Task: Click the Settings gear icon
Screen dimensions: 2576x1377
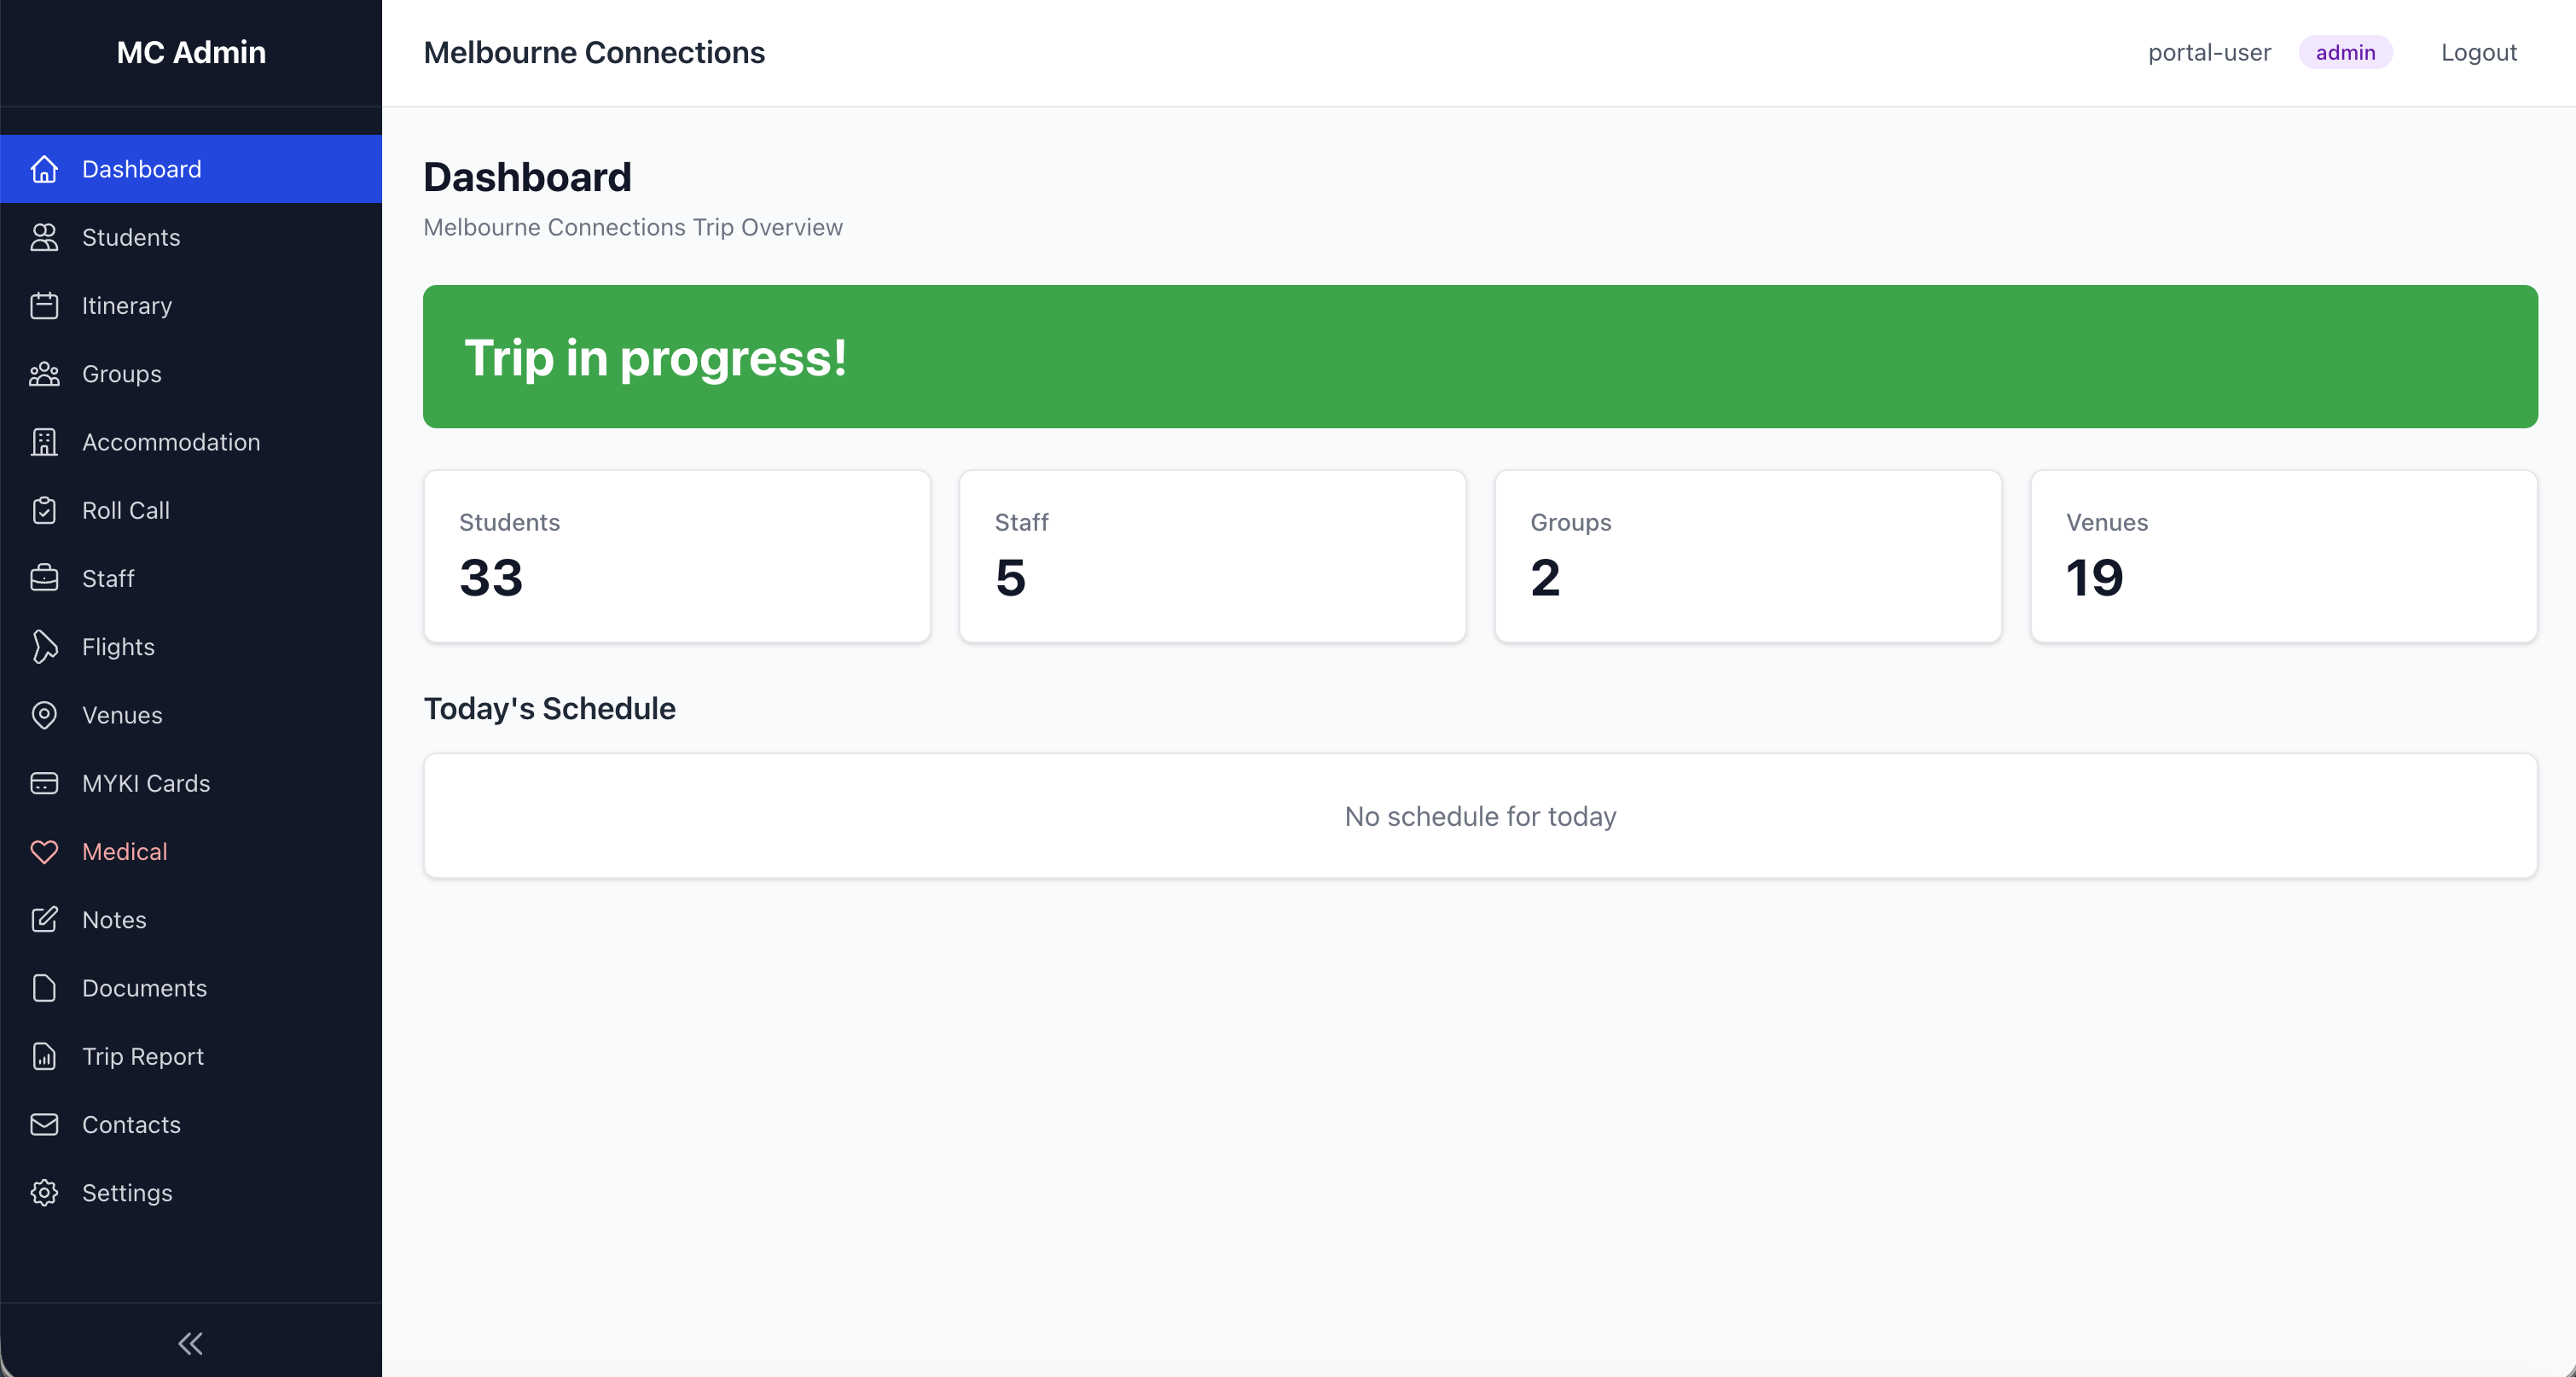Action: click(45, 1192)
